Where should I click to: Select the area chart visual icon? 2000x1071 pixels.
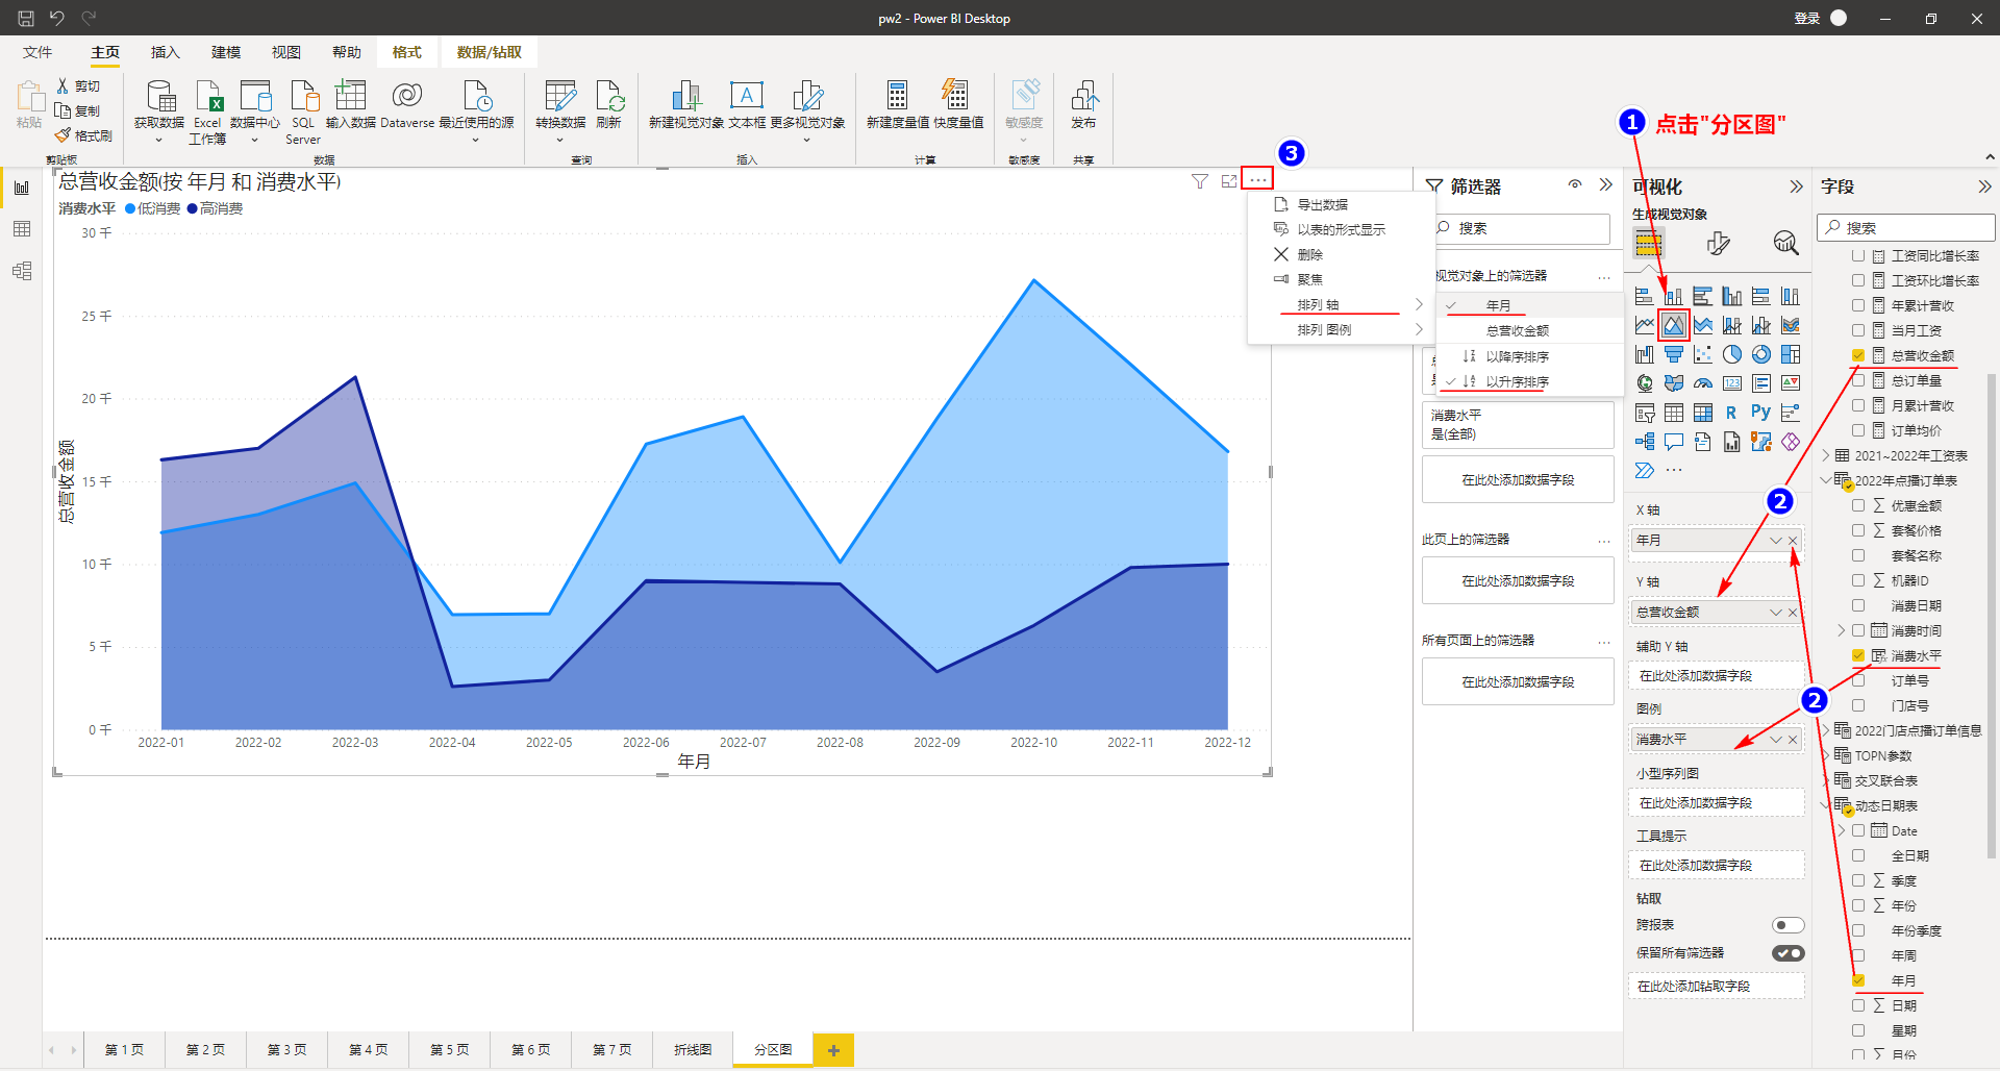(1673, 325)
